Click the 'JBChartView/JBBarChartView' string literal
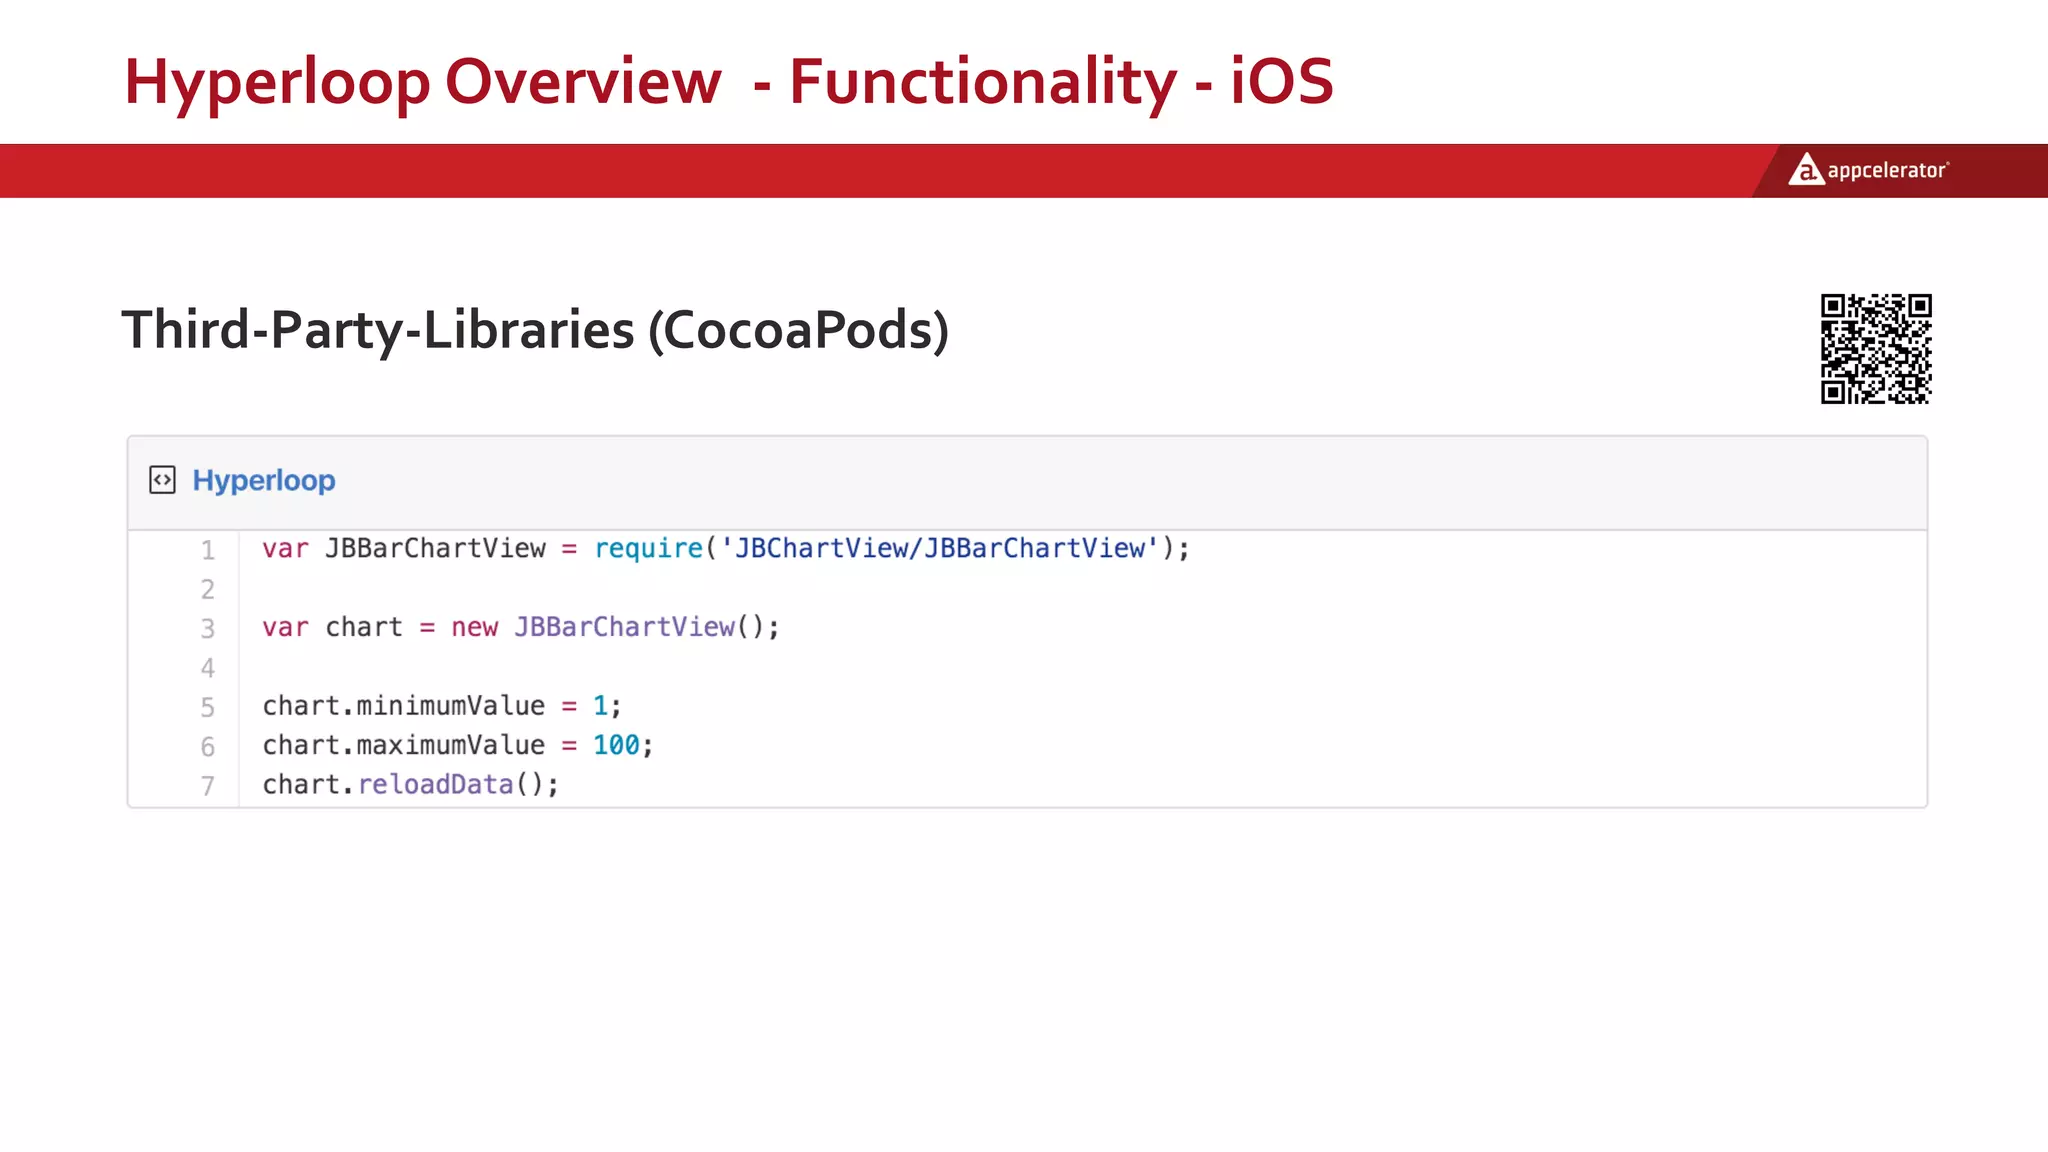Viewport: 2048px width, 1152px height. pos(938,548)
